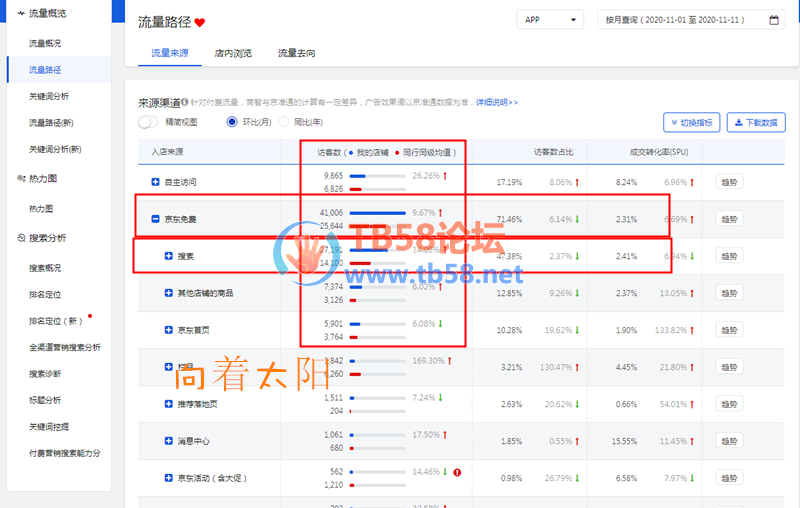Open 搜索概况 in the sidebar
The image size is (800, 508).
click(x=45, y=268)
